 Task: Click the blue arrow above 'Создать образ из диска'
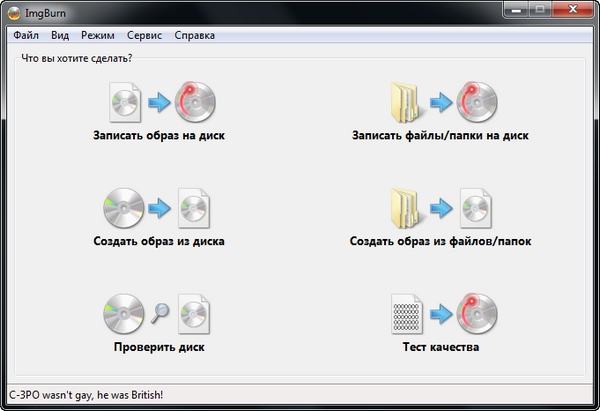coord(159,208)
